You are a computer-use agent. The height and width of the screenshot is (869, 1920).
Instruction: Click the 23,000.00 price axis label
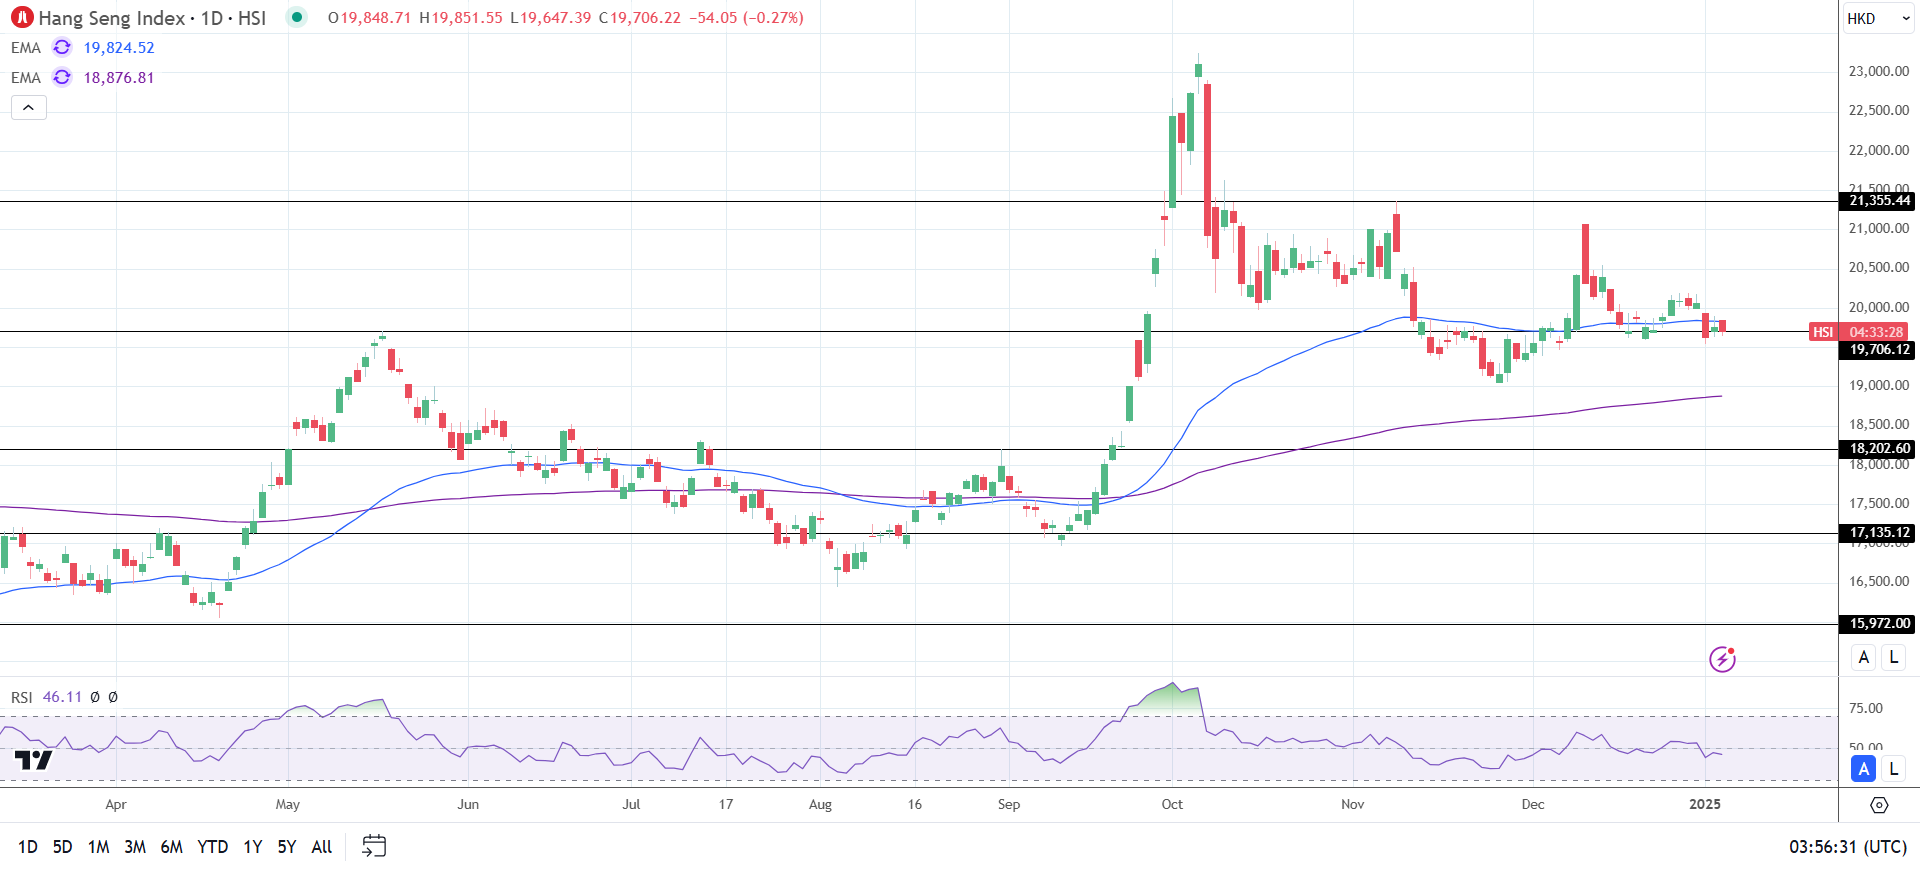click(1879, 71)
